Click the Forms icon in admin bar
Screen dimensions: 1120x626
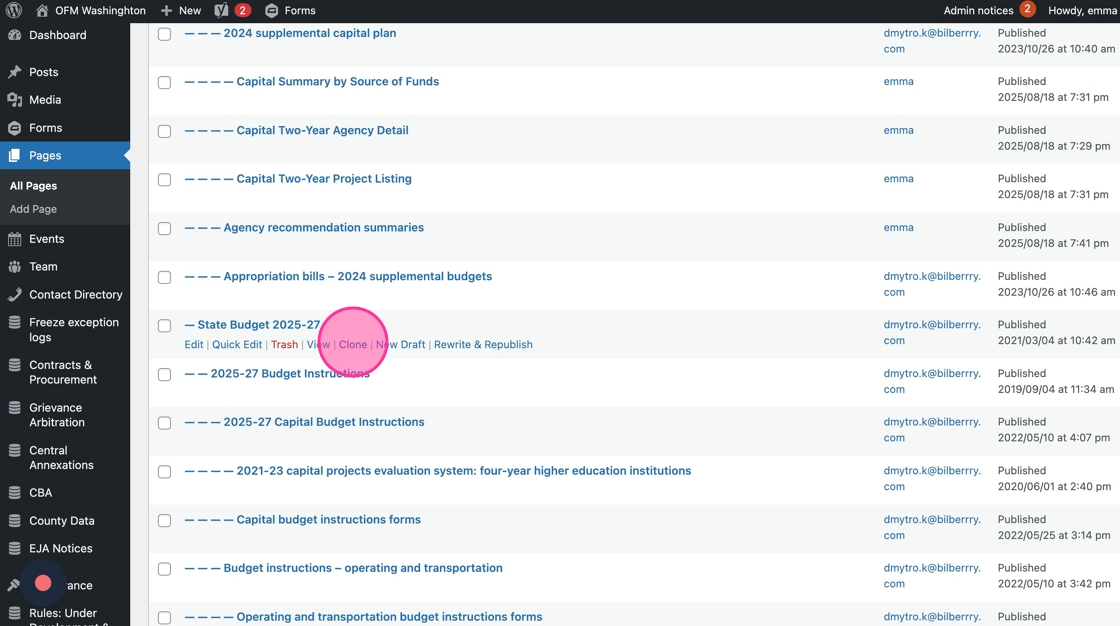click(271, 10)
